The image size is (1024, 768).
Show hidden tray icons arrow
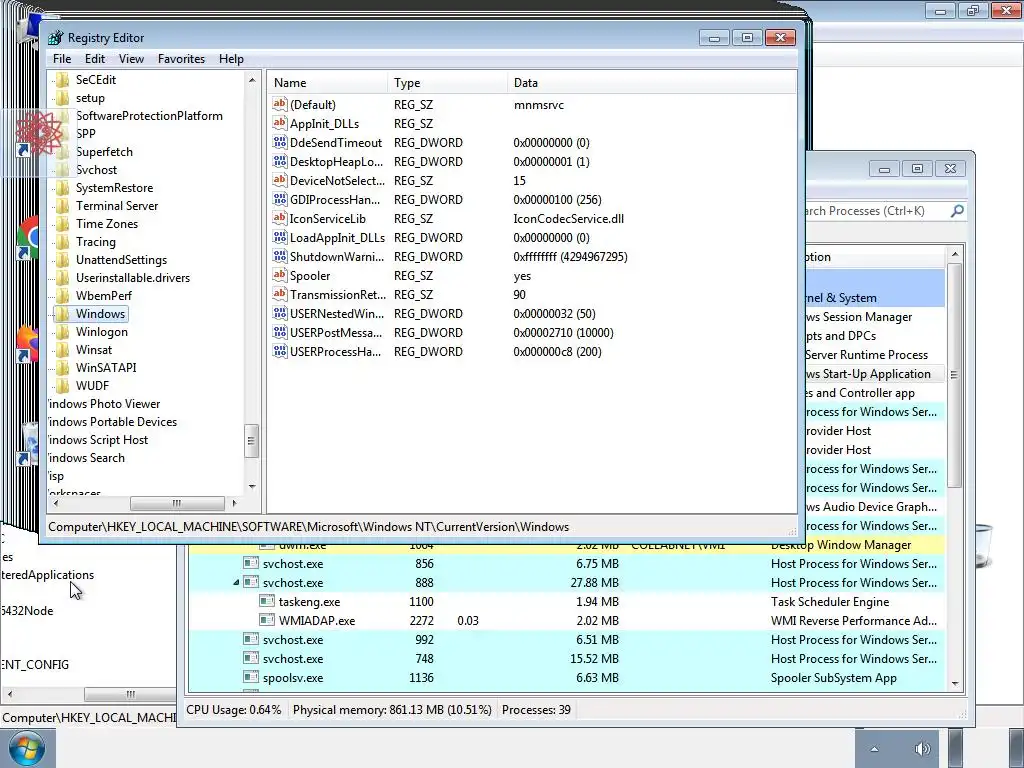click(874, 749)
